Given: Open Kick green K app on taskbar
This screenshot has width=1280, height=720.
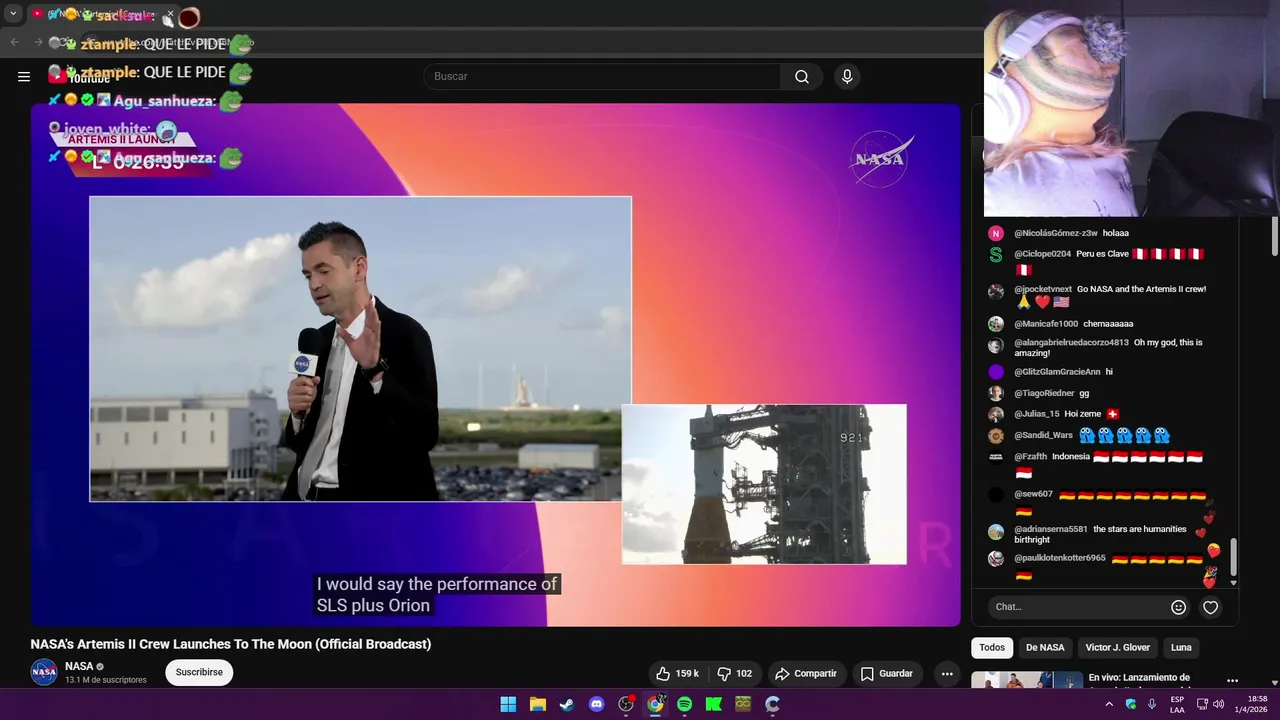Looking at the screenshot, I should point(714,704).
